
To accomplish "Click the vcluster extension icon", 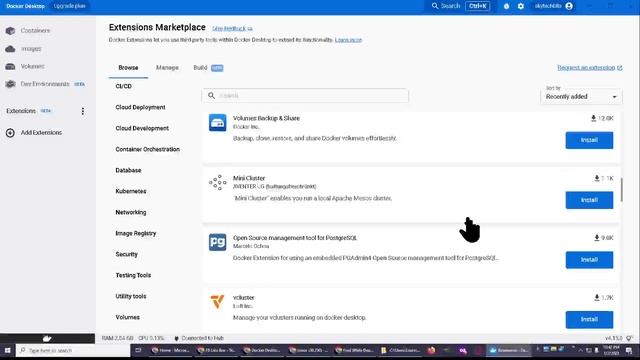I will [x=218, y=302].
